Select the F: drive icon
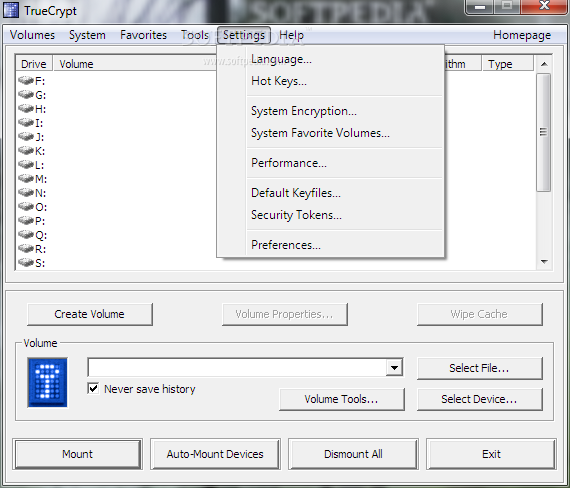This screenshot has width=570, height=488. pos(26,80)
